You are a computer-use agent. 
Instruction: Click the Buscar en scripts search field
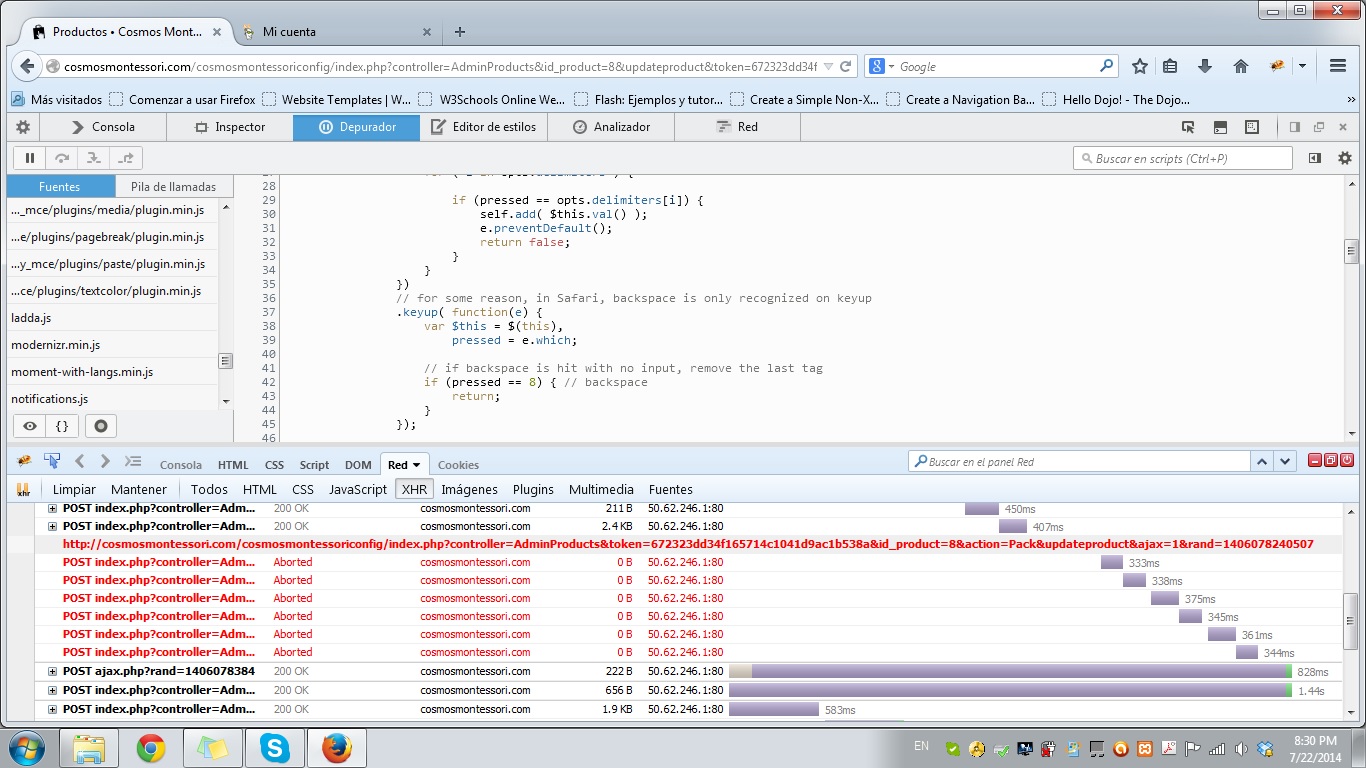pos(1183,158)
